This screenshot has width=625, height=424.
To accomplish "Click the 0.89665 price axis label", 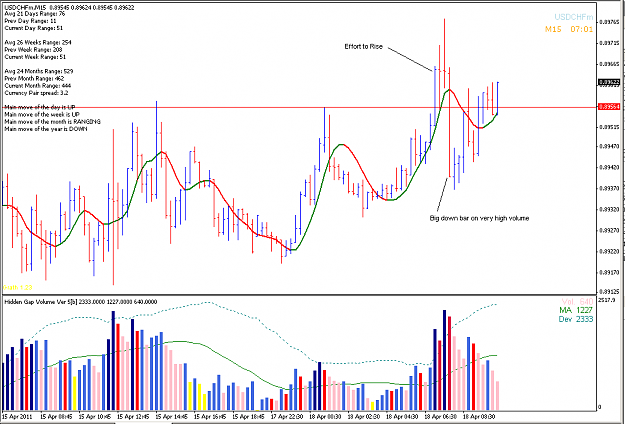I will 610,64.
